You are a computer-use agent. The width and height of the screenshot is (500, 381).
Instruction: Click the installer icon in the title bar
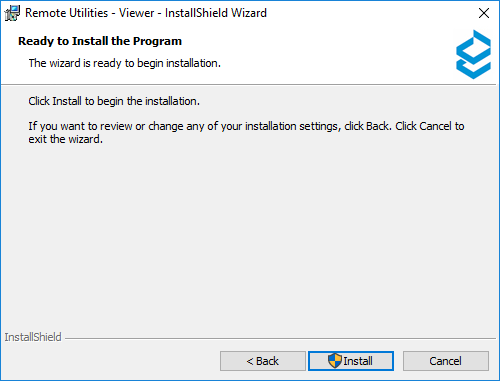pyautogui.click(x=12, y=13)
